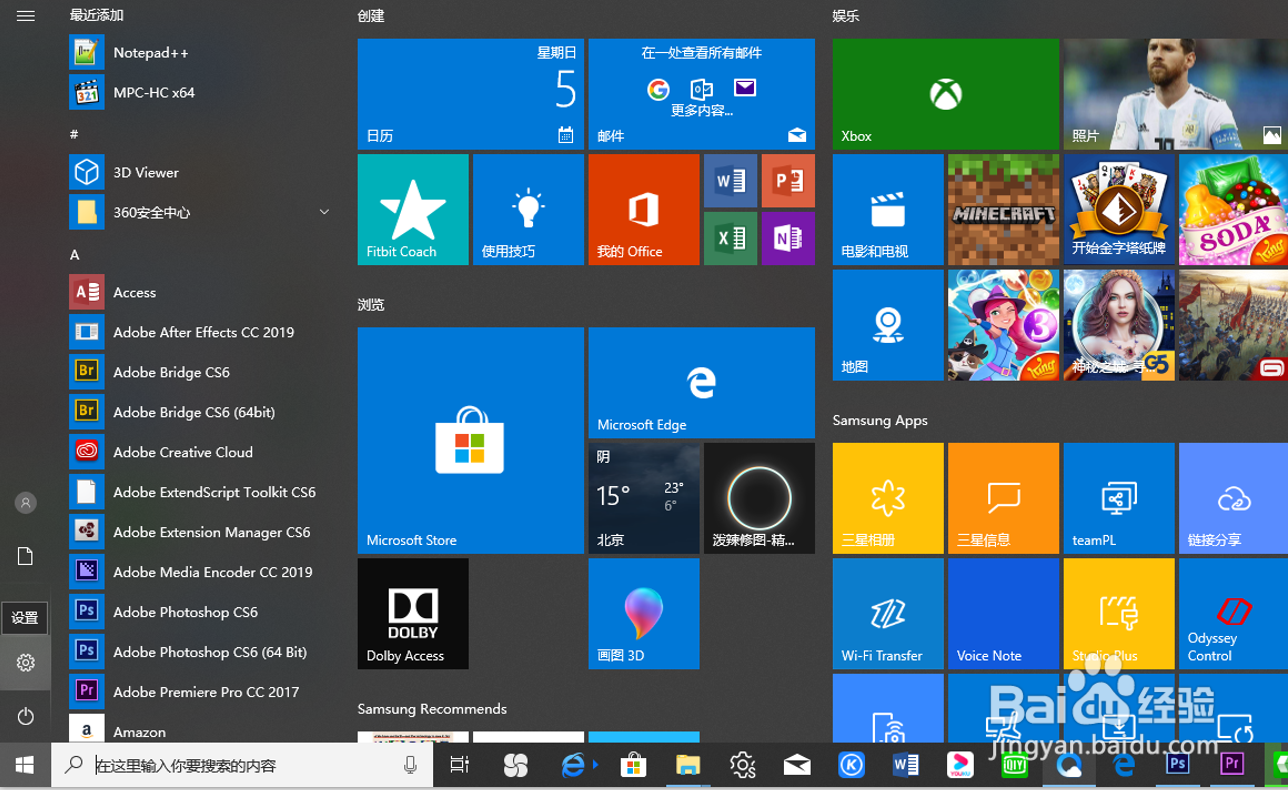Launch the Fitbit Coach tile

click(x=413, y=209)
